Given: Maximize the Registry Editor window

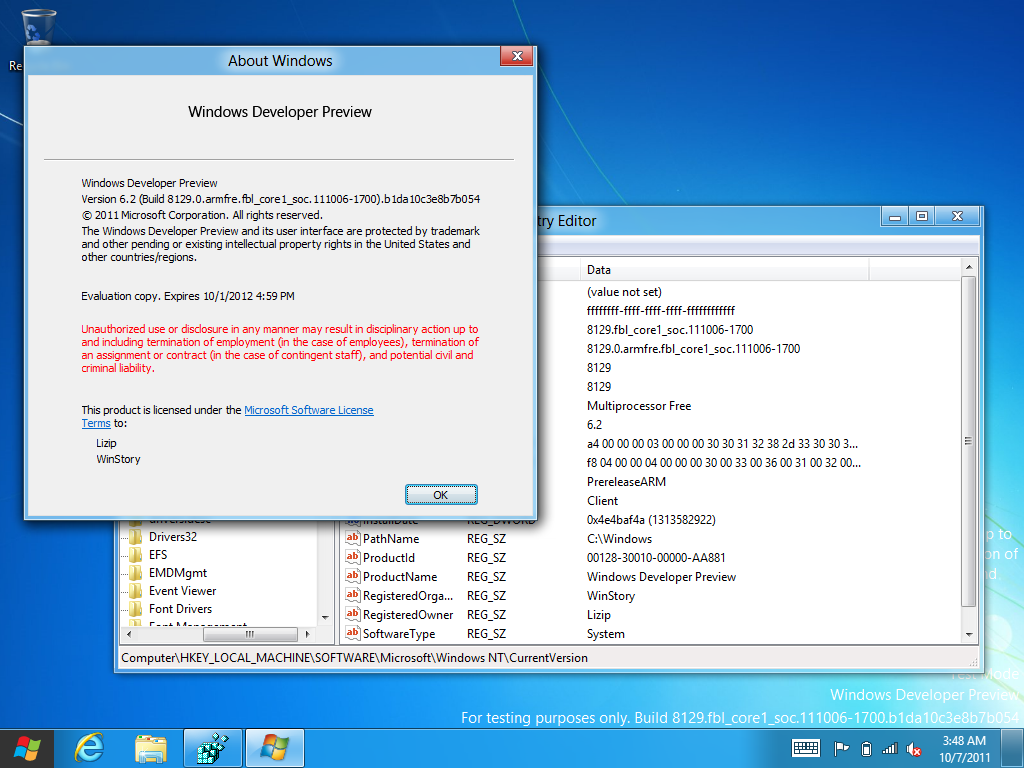Looking at the screenshot, I should pyautogui.click(x=921, y=216).
